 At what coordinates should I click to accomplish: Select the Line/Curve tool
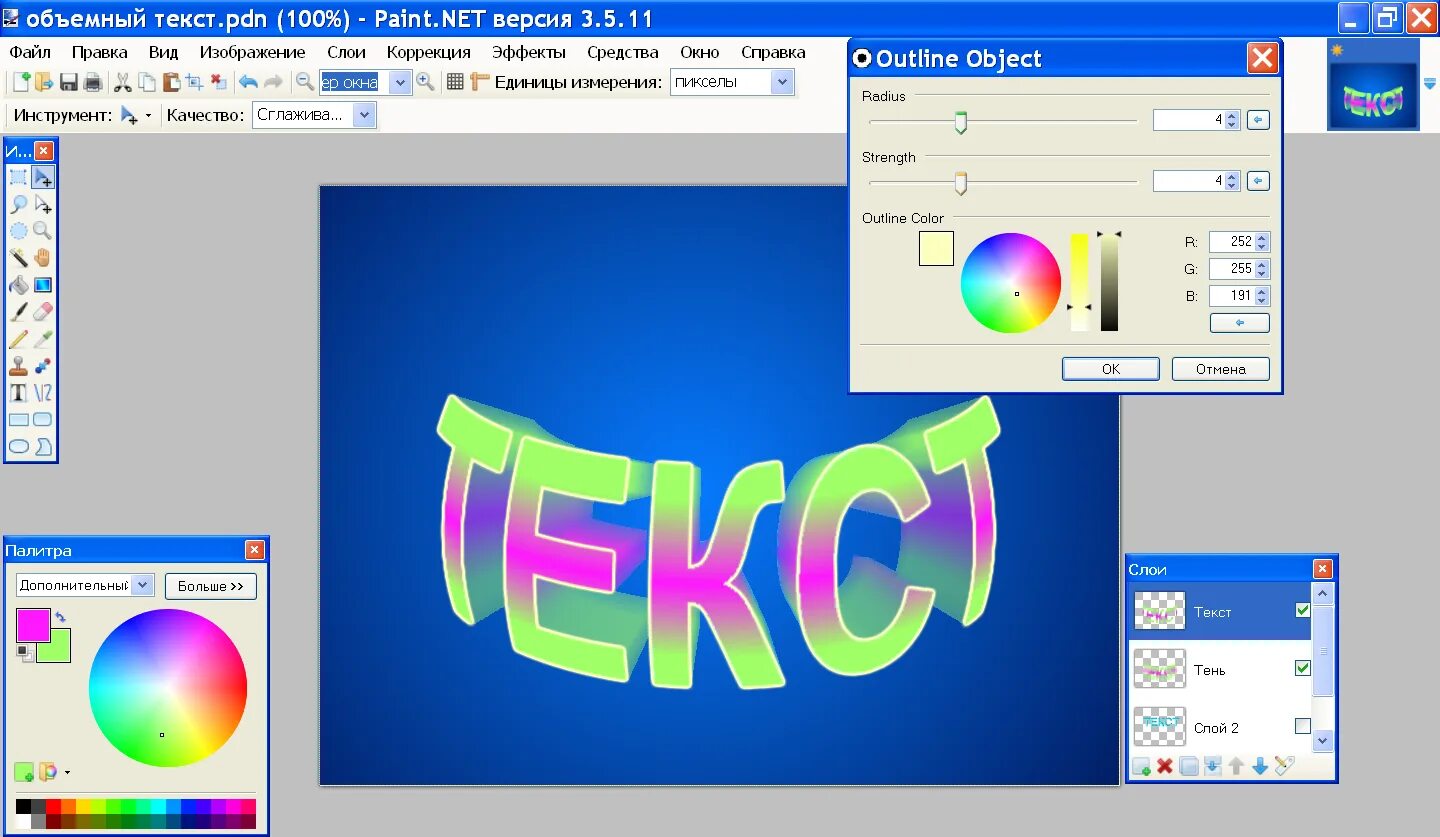(43, 393)
